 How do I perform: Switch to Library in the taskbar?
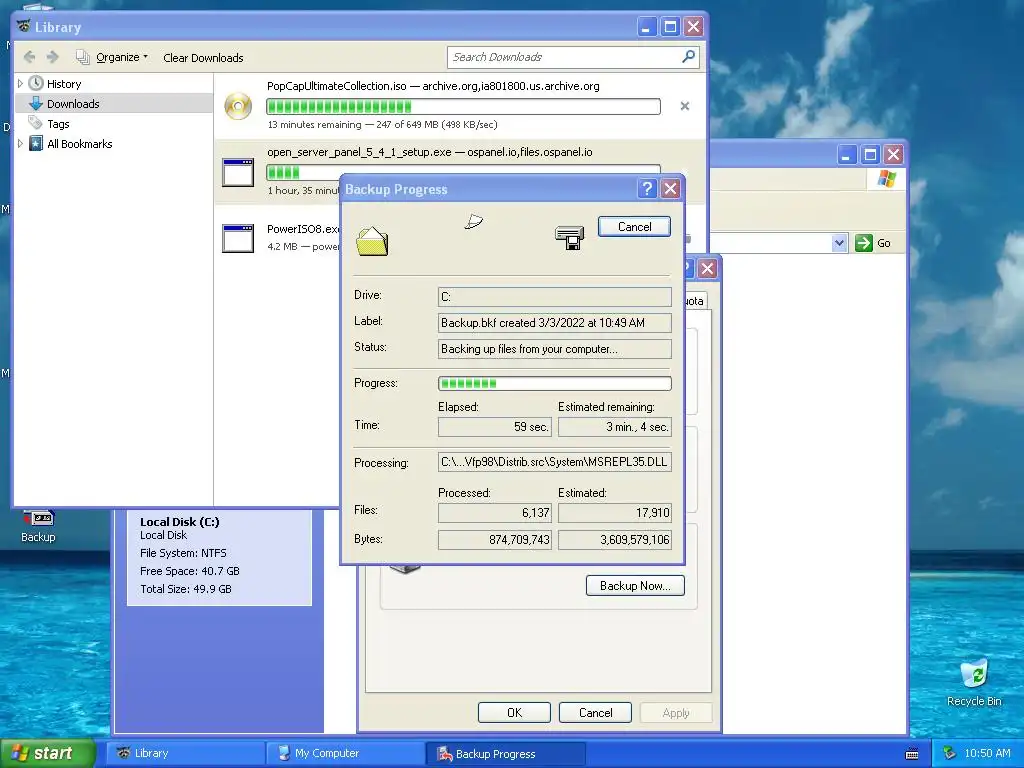[x=185, y=754]
